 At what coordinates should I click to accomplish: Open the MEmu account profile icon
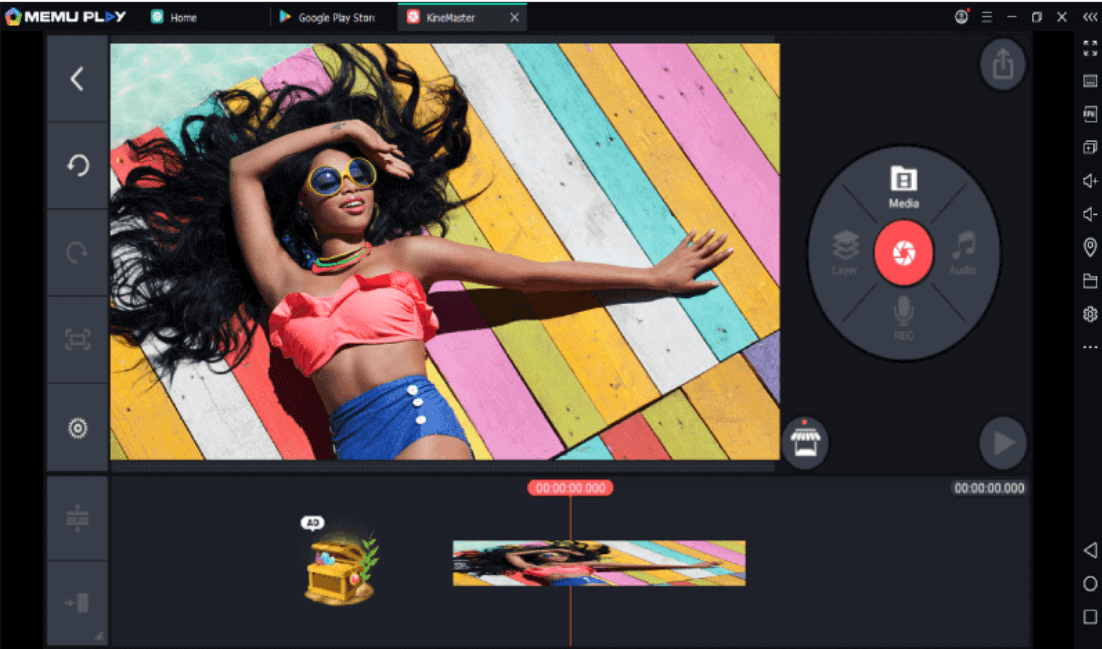tap(961, 17)
